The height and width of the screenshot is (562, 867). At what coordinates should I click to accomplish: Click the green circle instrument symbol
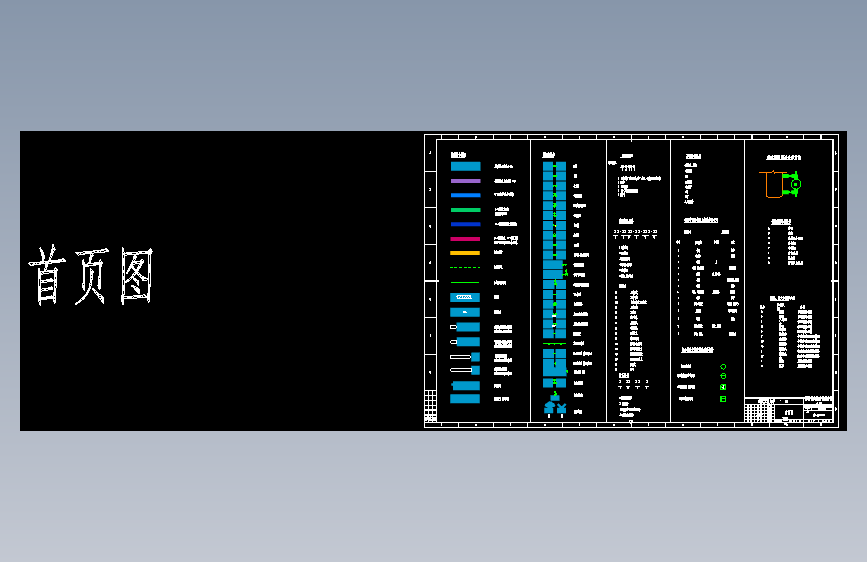tap(723, 377)
